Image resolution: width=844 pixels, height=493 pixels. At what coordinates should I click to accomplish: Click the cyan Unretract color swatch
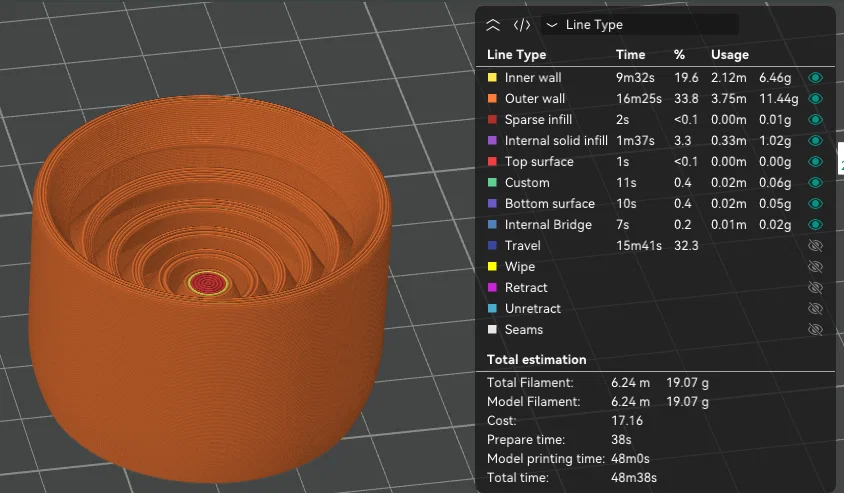(492, 308)
